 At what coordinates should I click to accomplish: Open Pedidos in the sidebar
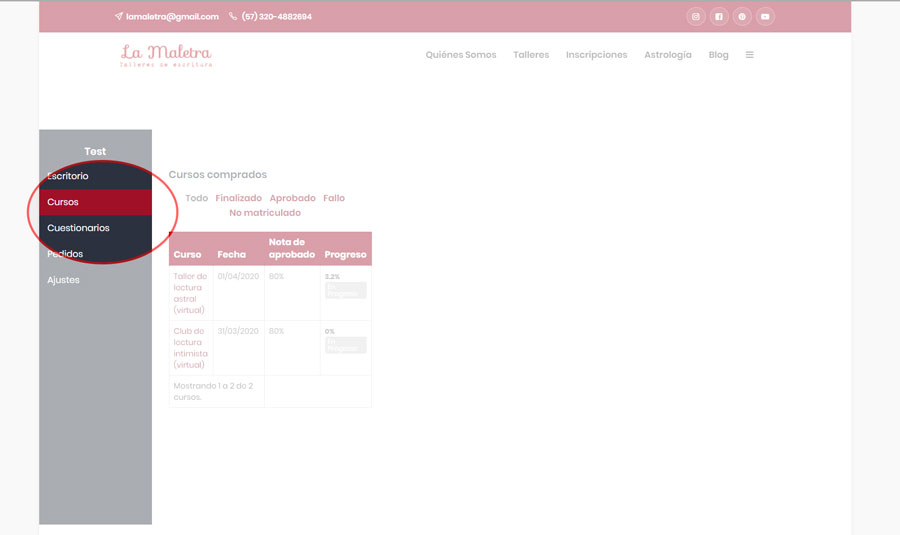[x=95, y=254]
